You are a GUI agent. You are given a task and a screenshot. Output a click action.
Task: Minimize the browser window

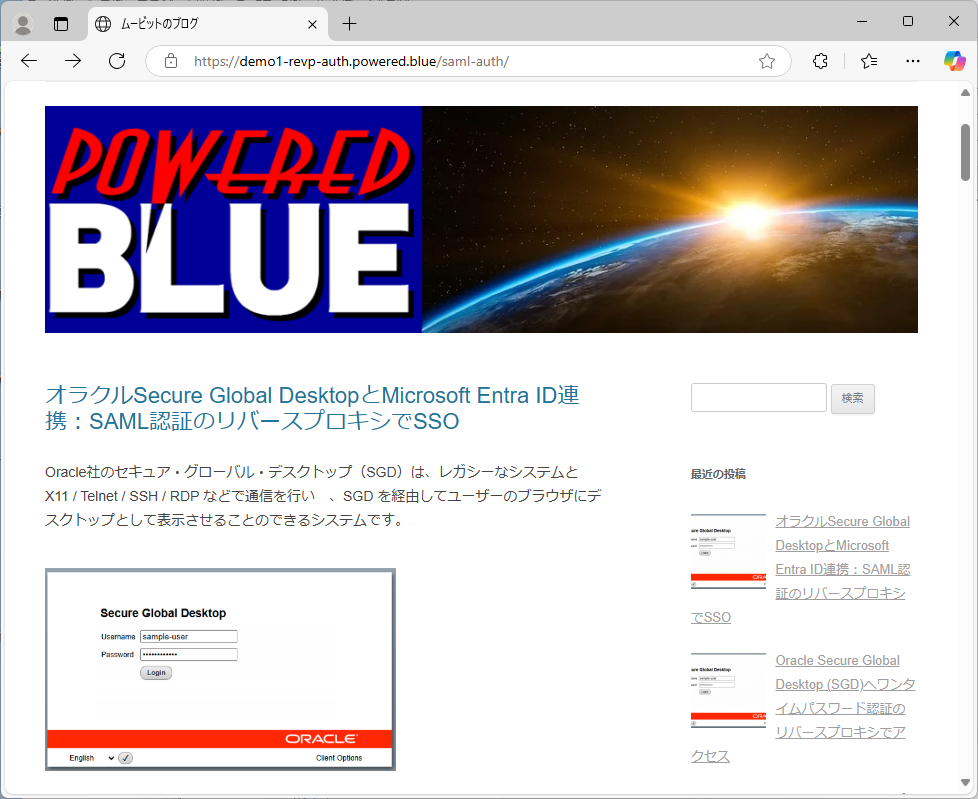[x=862, y=21]
